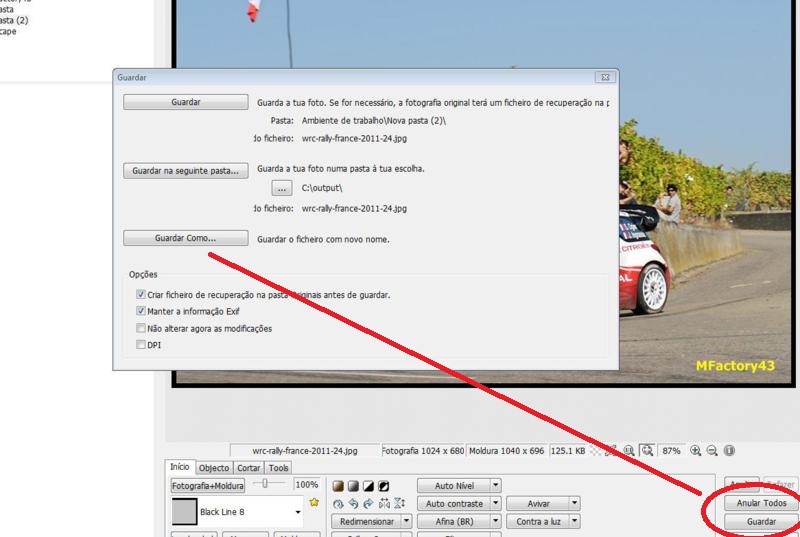
Task: Switch to the Início tab
Action: [180, 467]
